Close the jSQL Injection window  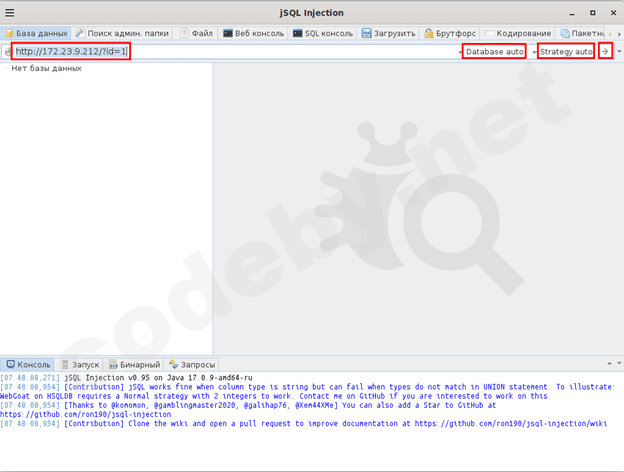click(x=613, y=13)
